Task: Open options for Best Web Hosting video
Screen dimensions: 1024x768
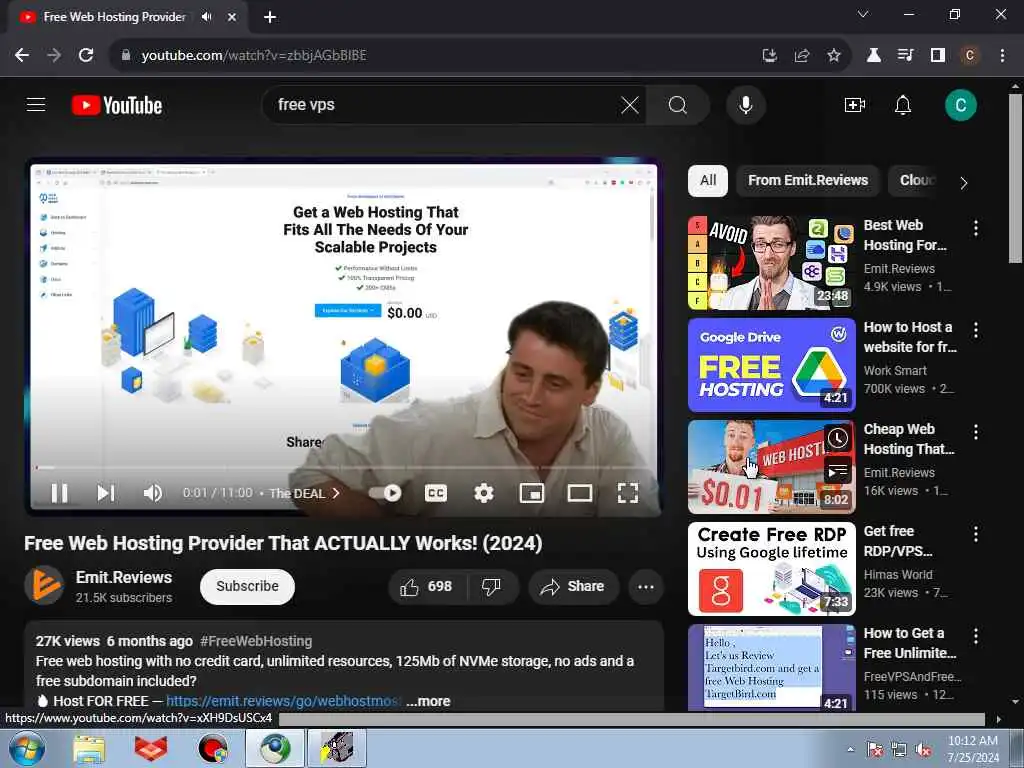Action: point(976,228)
